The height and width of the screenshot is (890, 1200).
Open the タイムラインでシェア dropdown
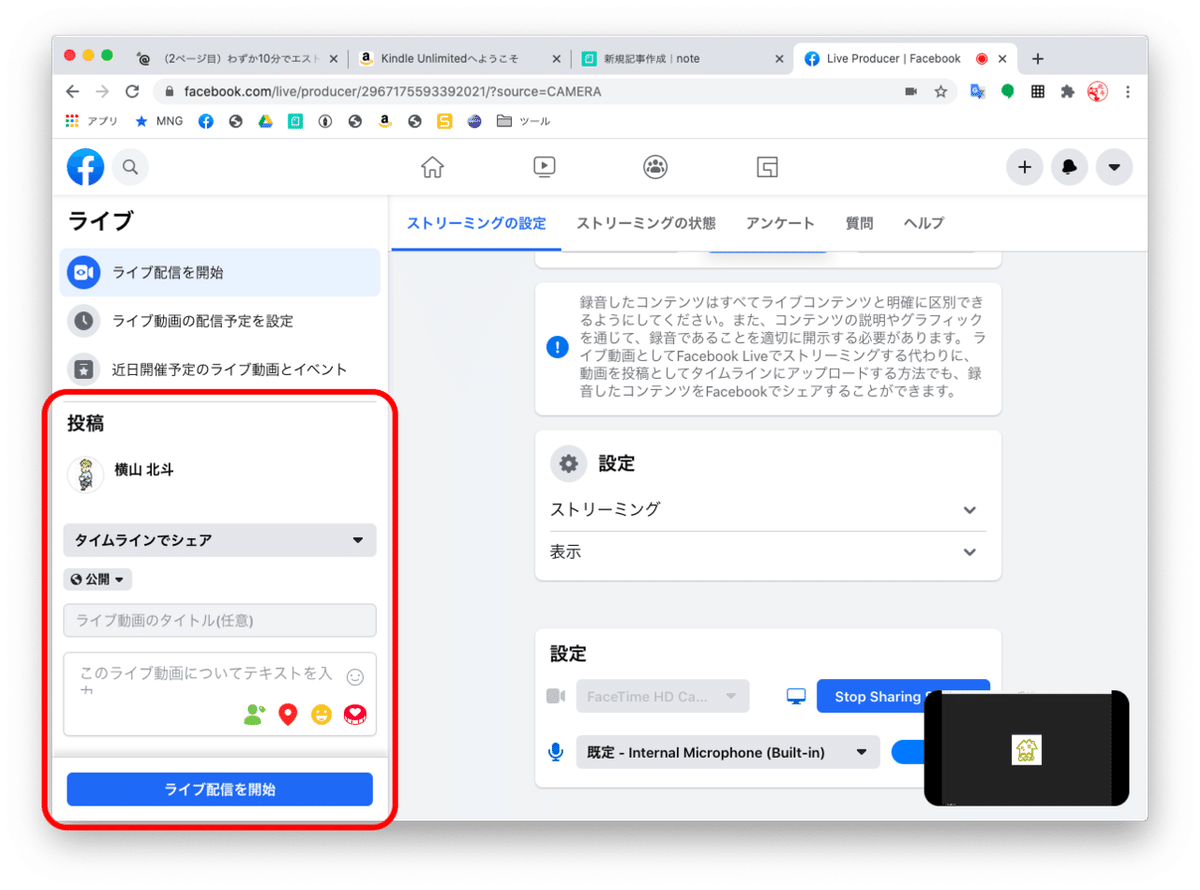pos(219,540)
